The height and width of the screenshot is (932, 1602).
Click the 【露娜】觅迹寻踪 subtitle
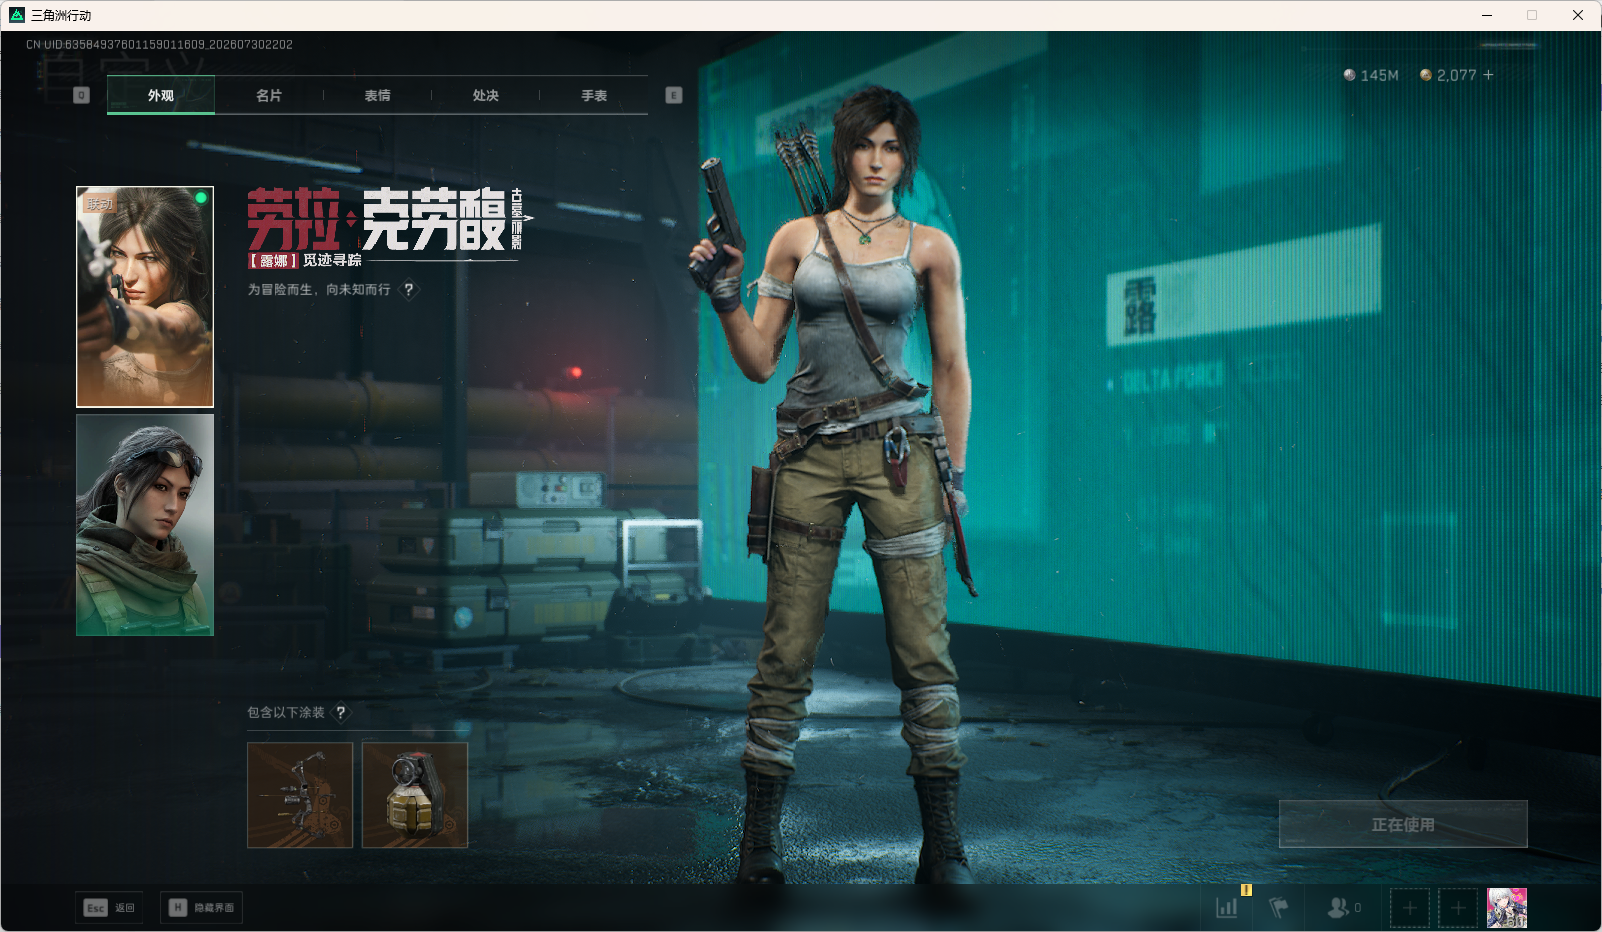305,260
